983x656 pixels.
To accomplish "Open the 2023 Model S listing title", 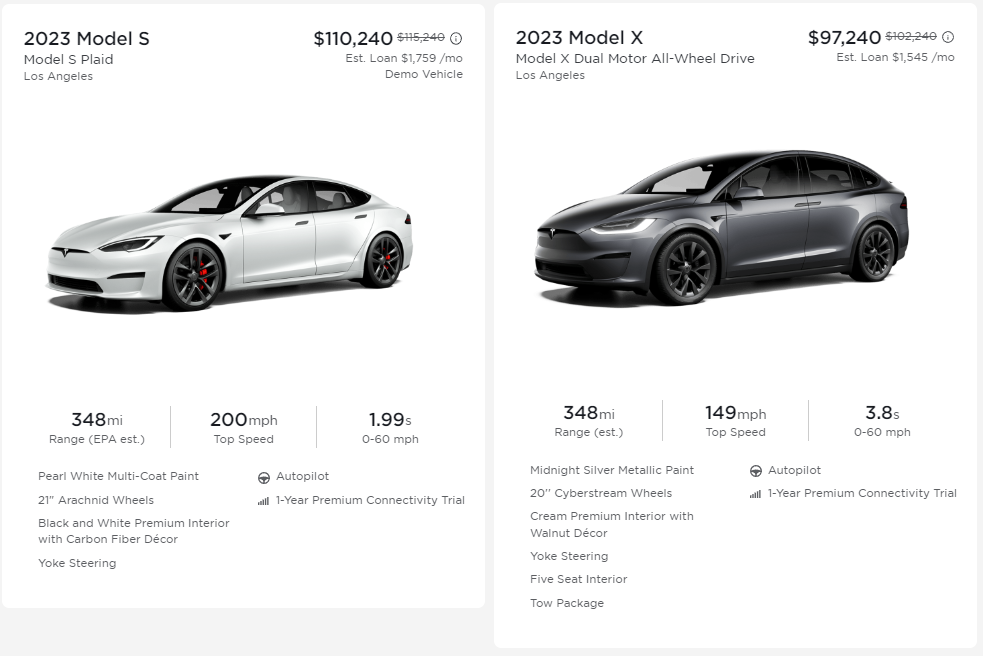I will point(87,39).
